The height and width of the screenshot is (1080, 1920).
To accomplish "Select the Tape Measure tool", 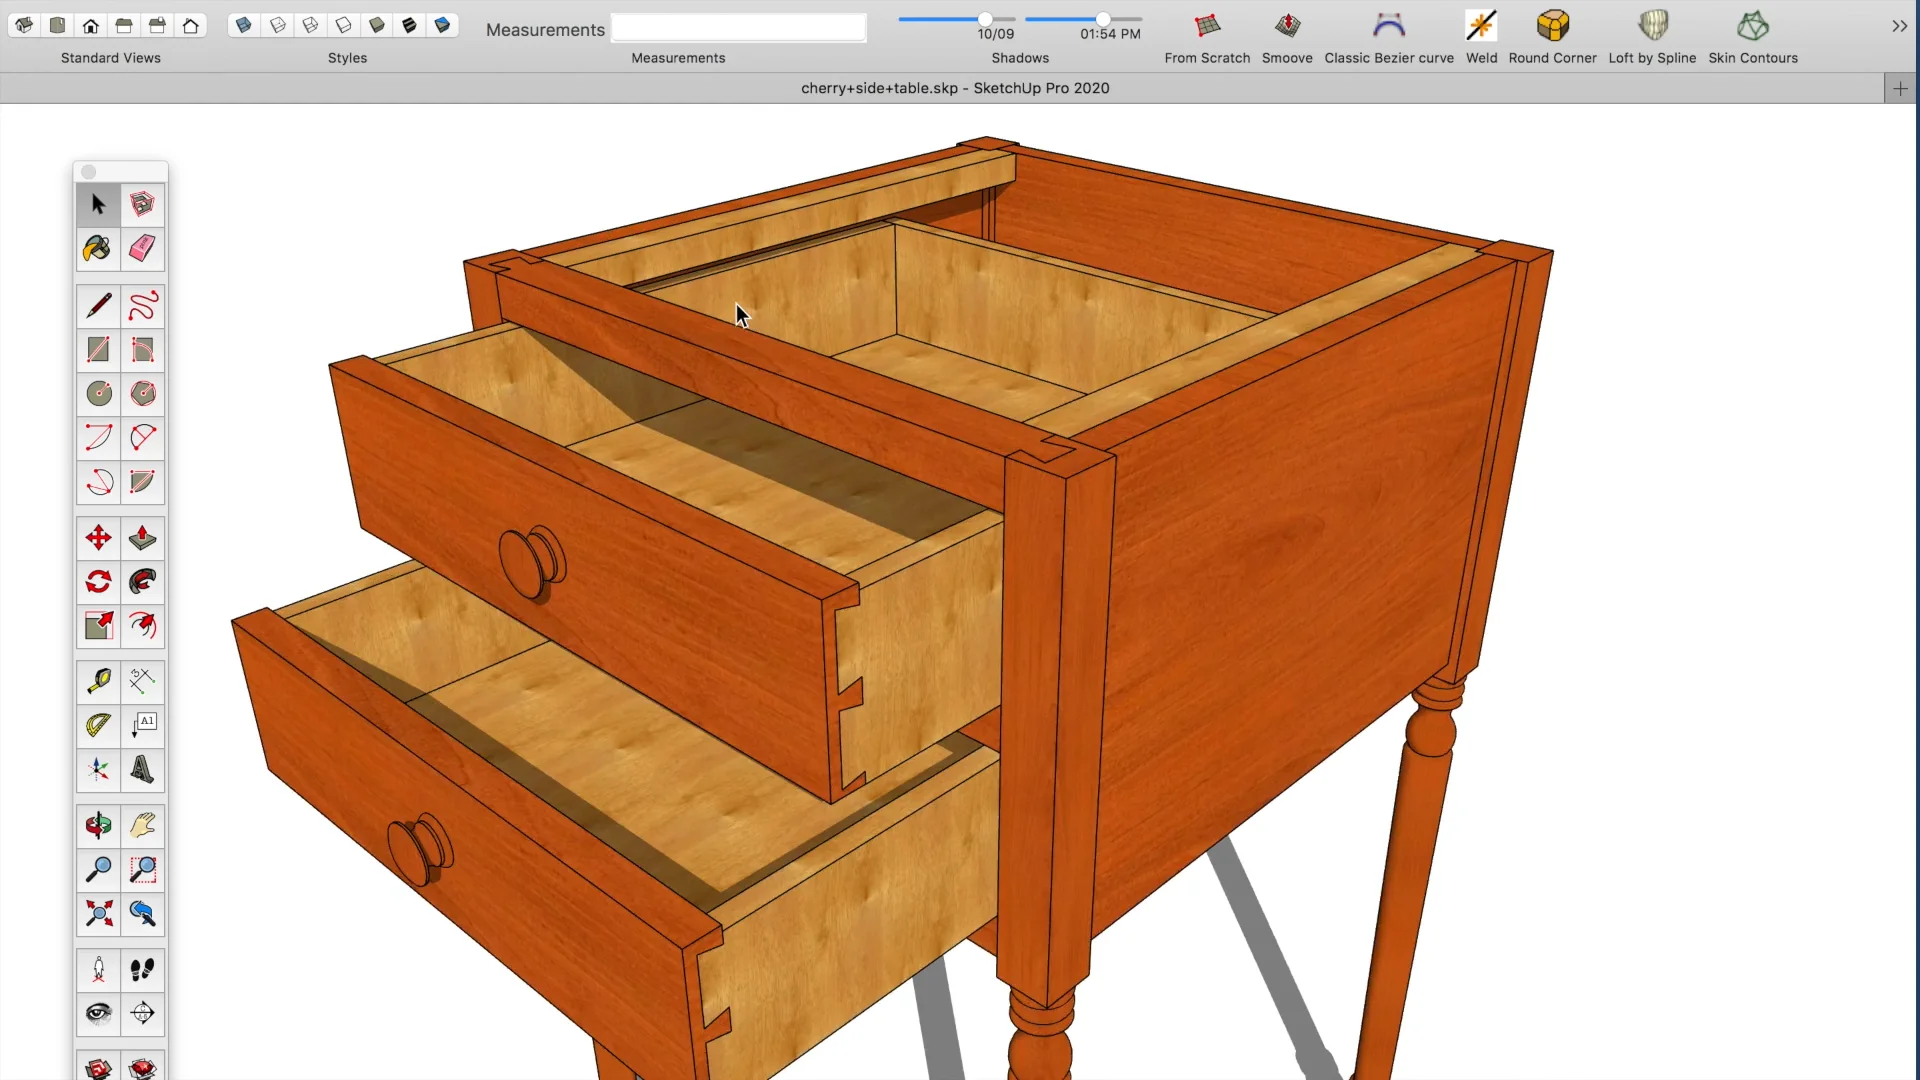I will [98, 682].
